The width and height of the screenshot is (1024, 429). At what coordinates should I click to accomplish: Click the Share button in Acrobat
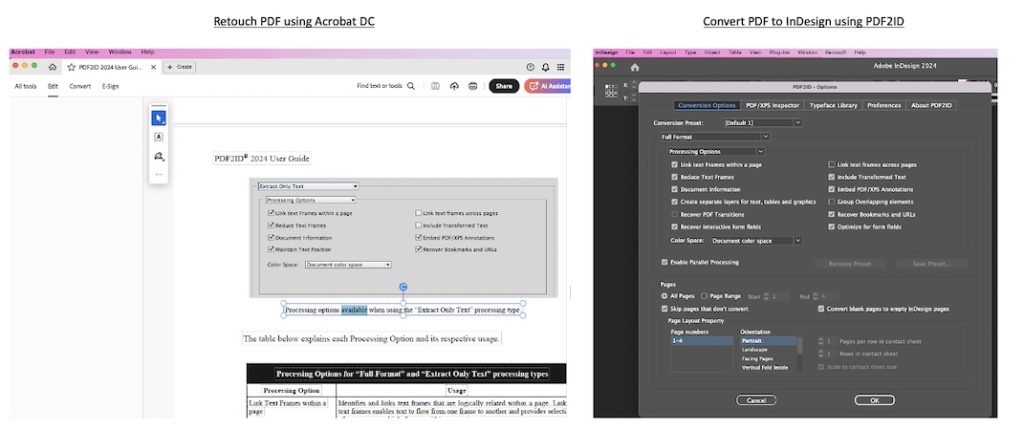click(x=504, y=86)
